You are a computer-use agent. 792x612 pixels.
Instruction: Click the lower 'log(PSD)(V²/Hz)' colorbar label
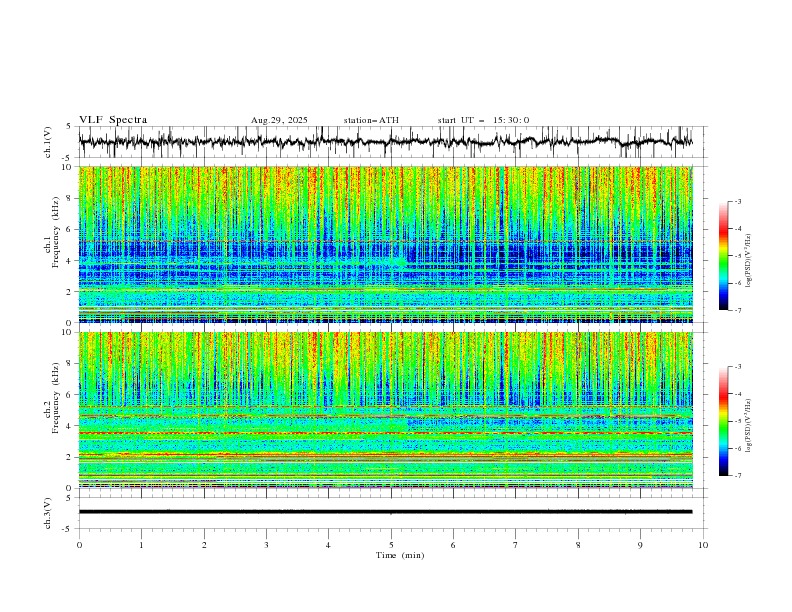click(x=749, y=426)
